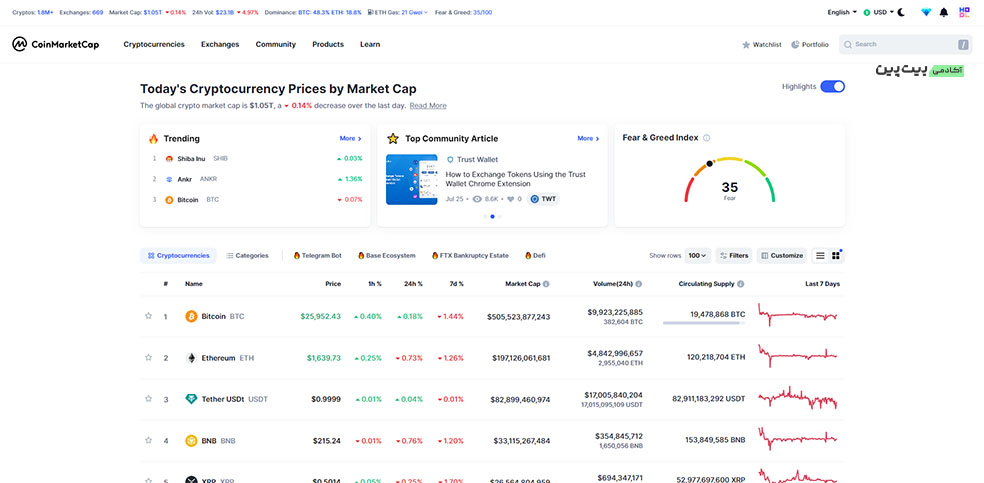The height and width of the screenshot is (483, 984).
Task: Click the Shiba Inu trending icon
Action: [169, 159]
